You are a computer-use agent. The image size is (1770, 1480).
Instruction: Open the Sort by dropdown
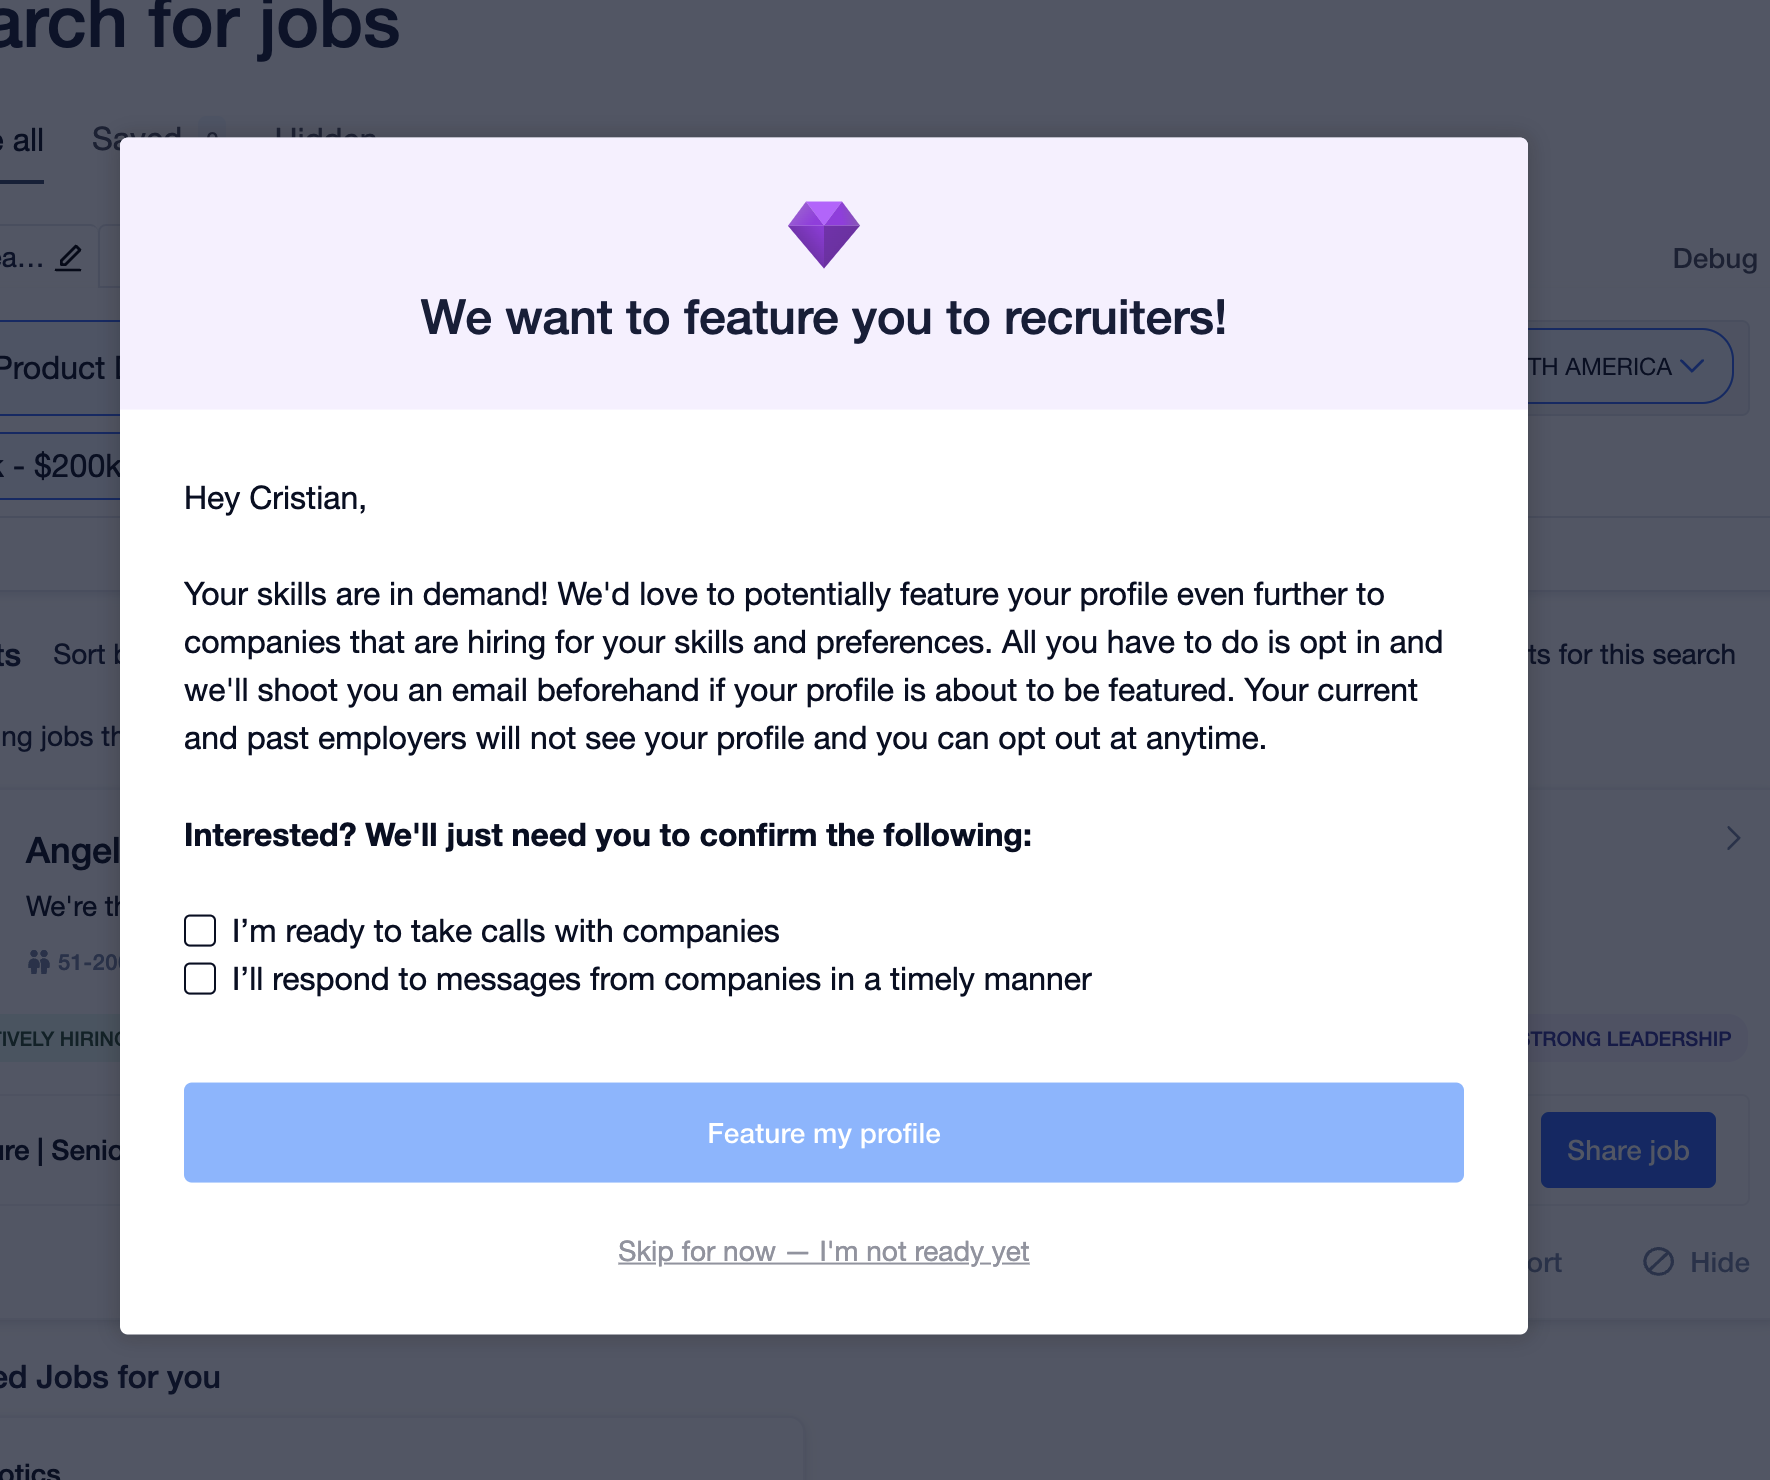[85, 654]
